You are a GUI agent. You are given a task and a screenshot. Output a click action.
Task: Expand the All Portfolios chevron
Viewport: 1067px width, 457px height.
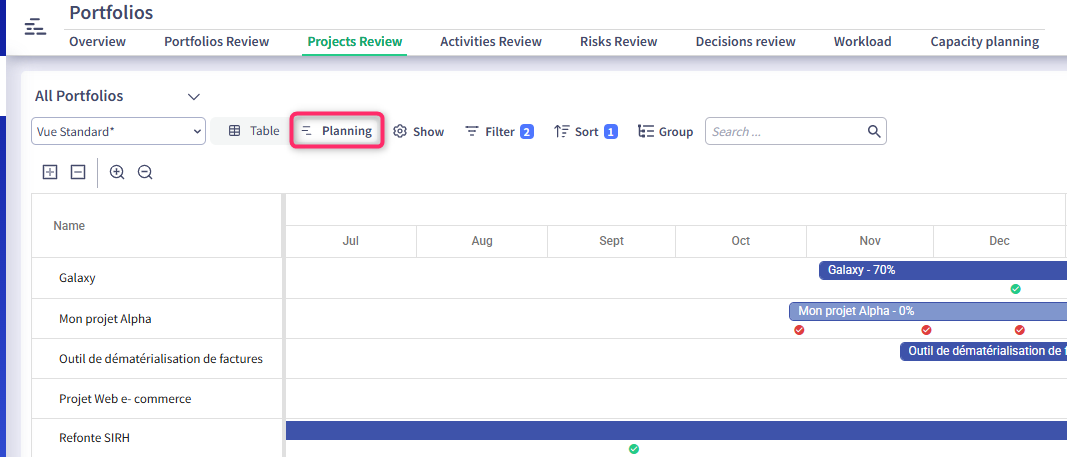[x=194, y=97]
